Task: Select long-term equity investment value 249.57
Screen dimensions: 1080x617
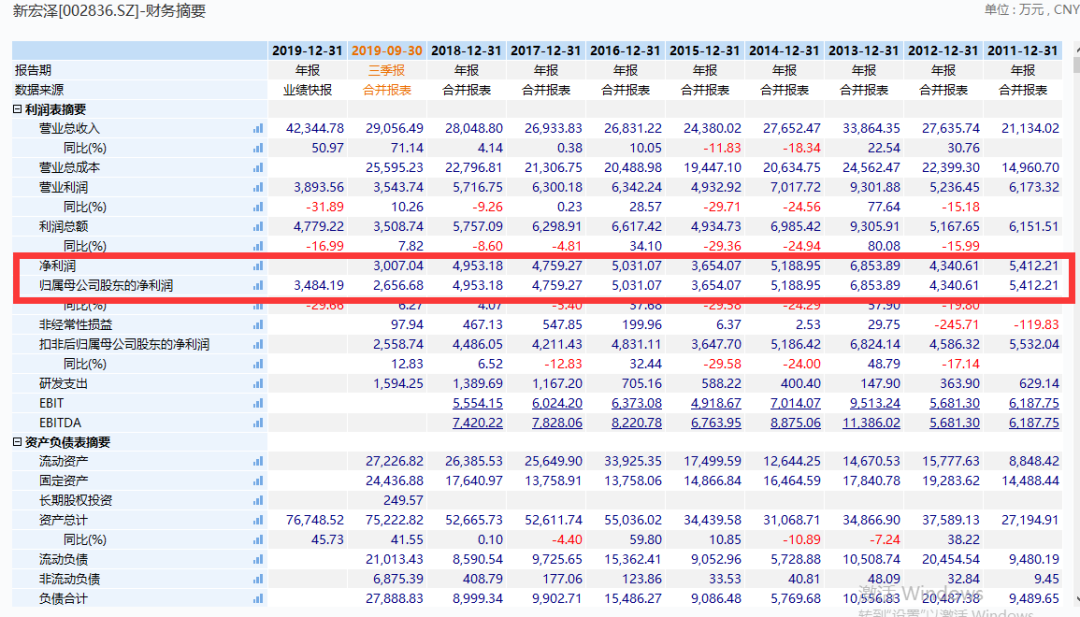Action: 403,501
